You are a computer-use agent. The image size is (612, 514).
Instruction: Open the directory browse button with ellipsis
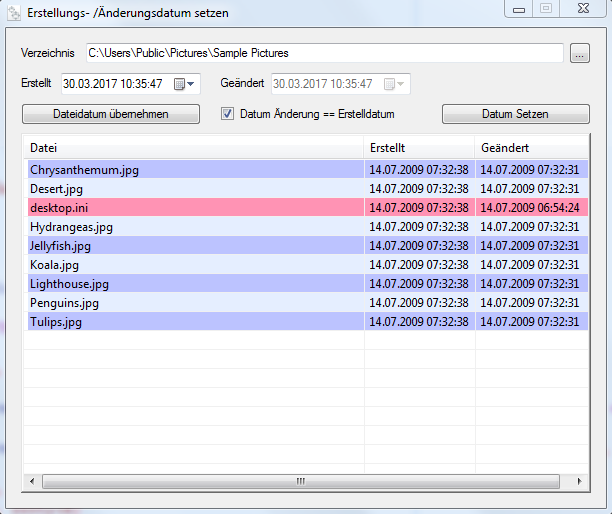coord(580,54)
